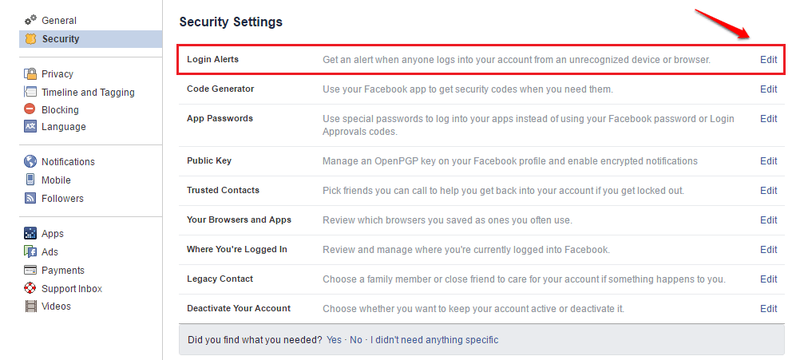Image resolution: width=800 pixels, height=360 pixels.
Task: Open Mobile settings
Action: [56, 180]
